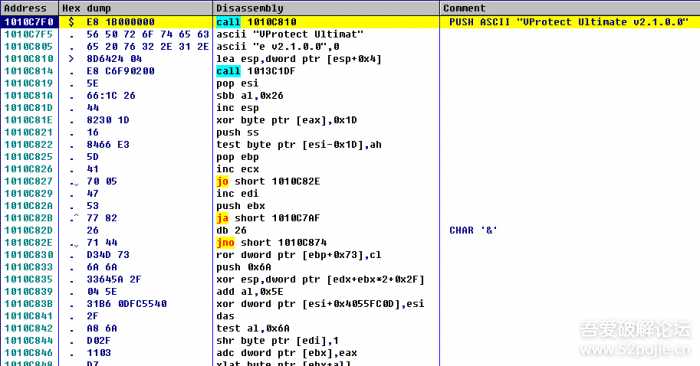
Task: Select address 1010C82E
Action: [29, 243]
